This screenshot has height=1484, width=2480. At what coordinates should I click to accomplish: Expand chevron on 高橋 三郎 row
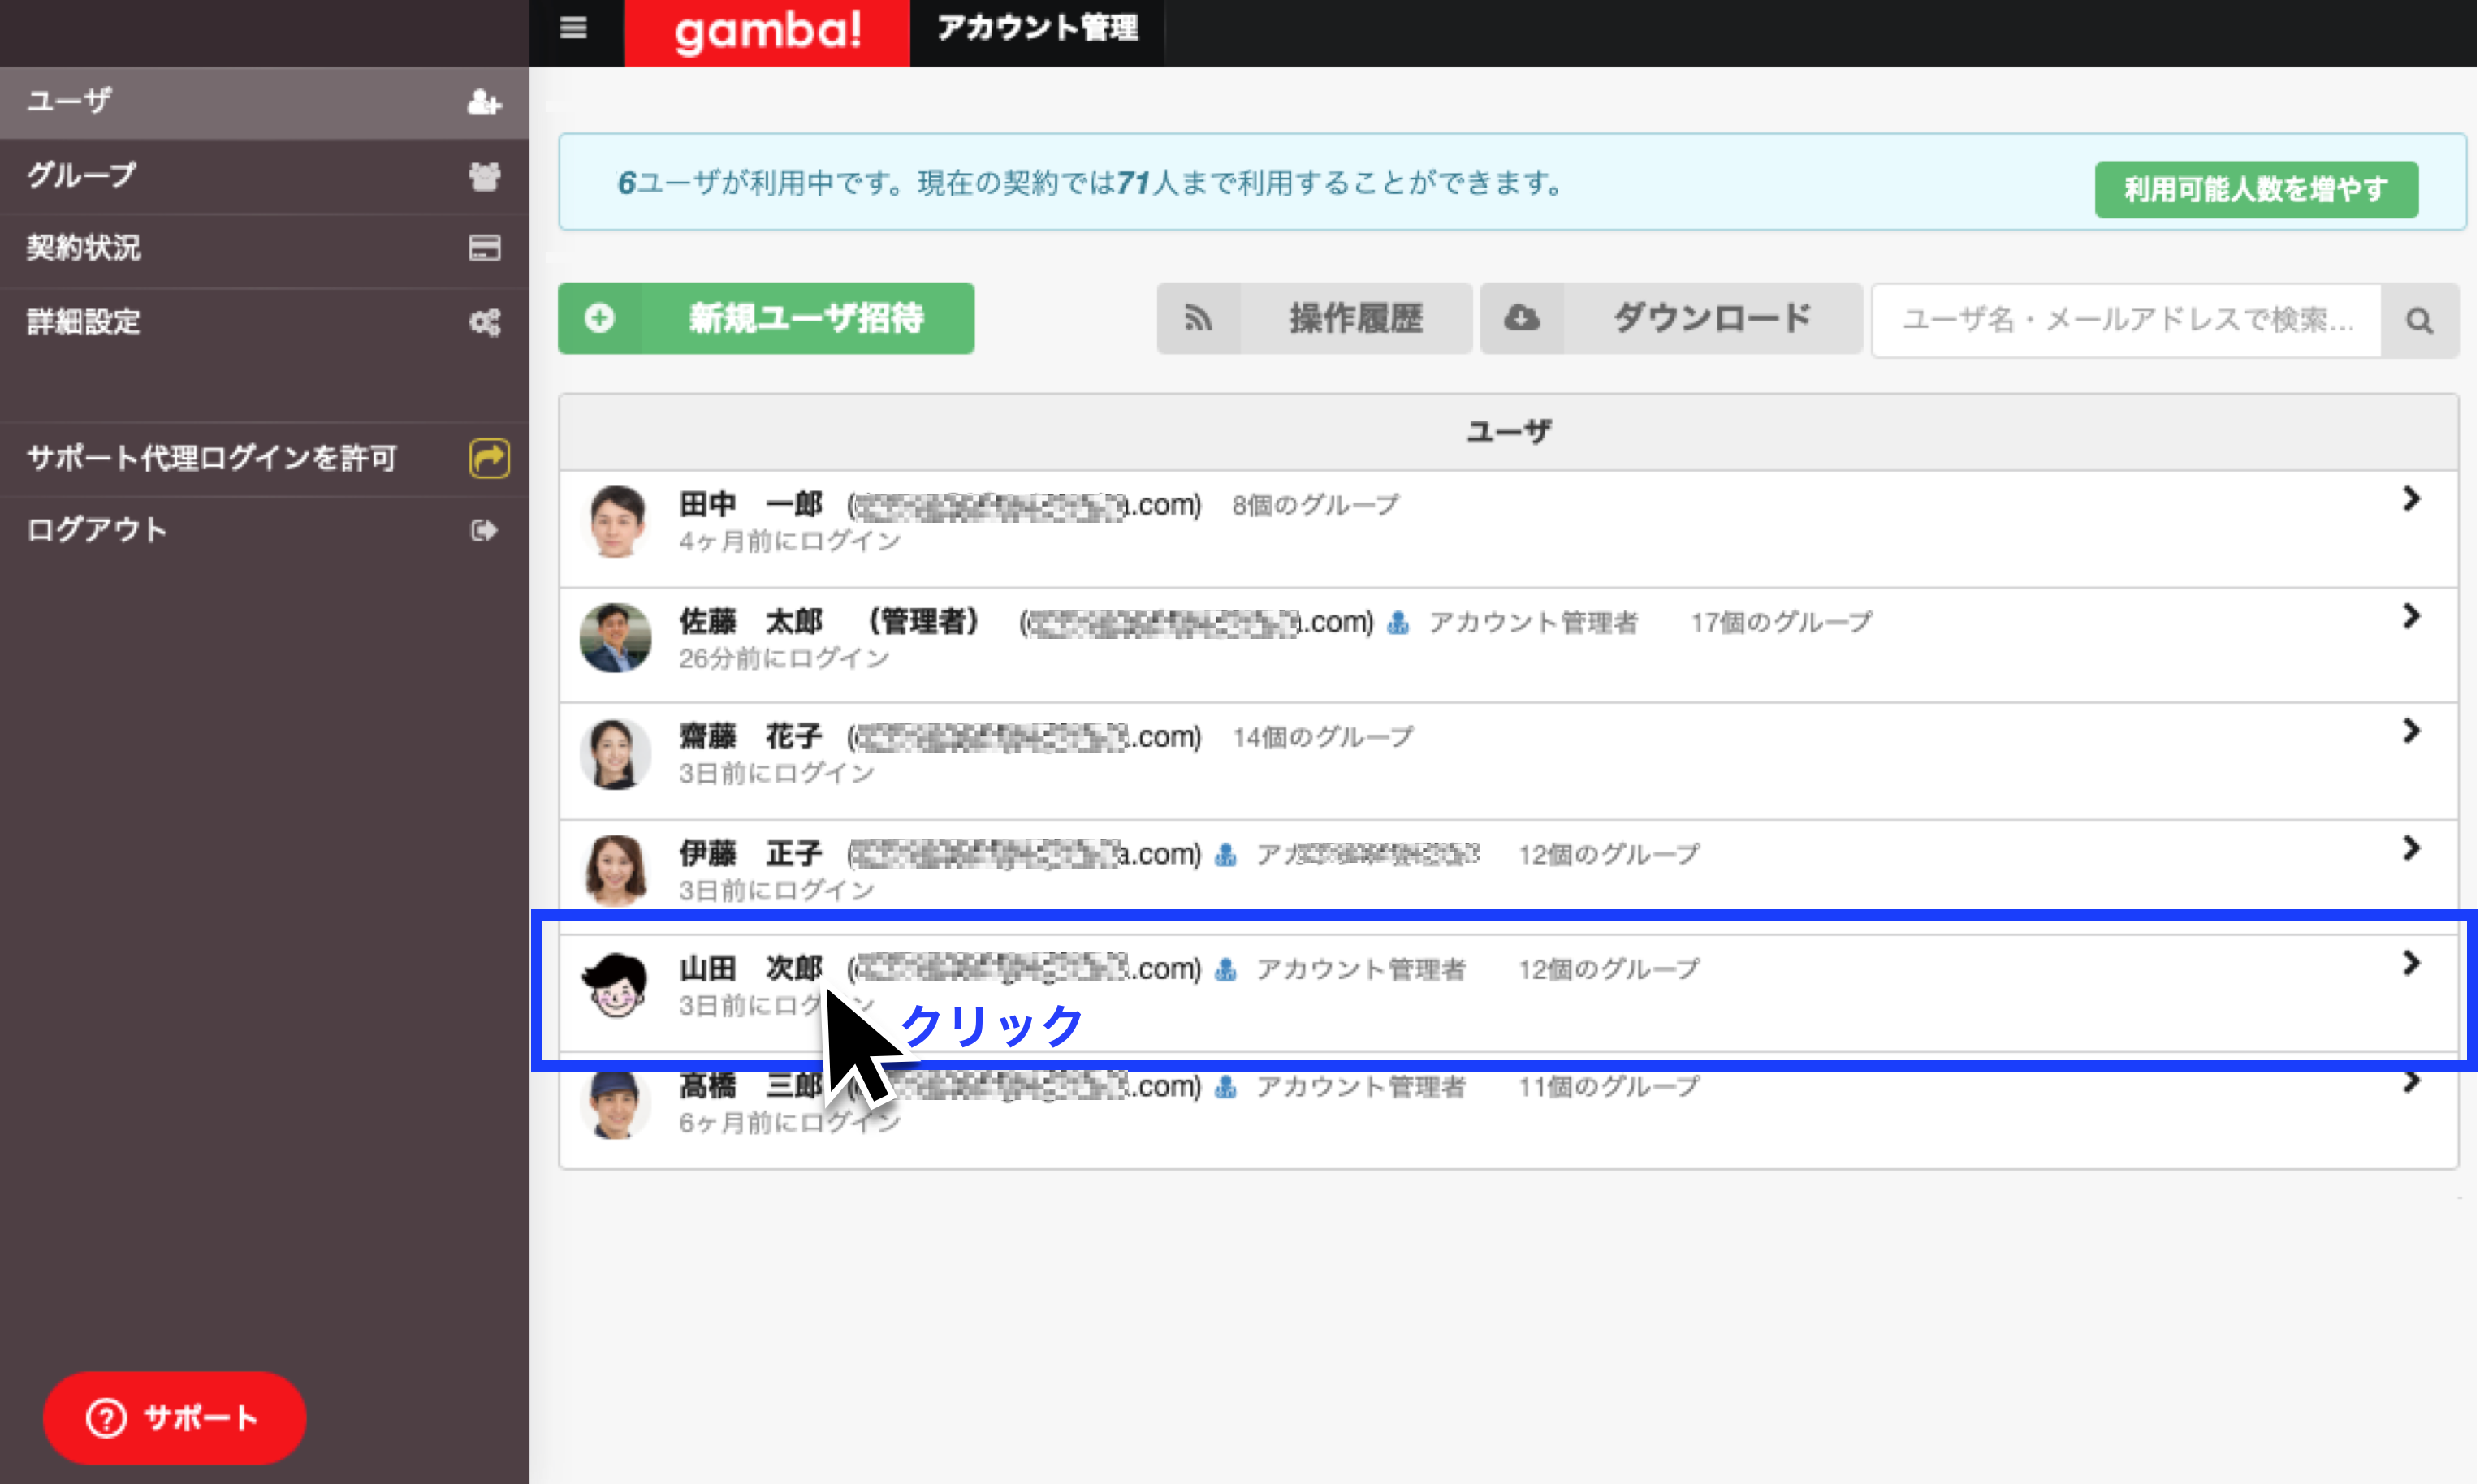coord(2411,1082)
